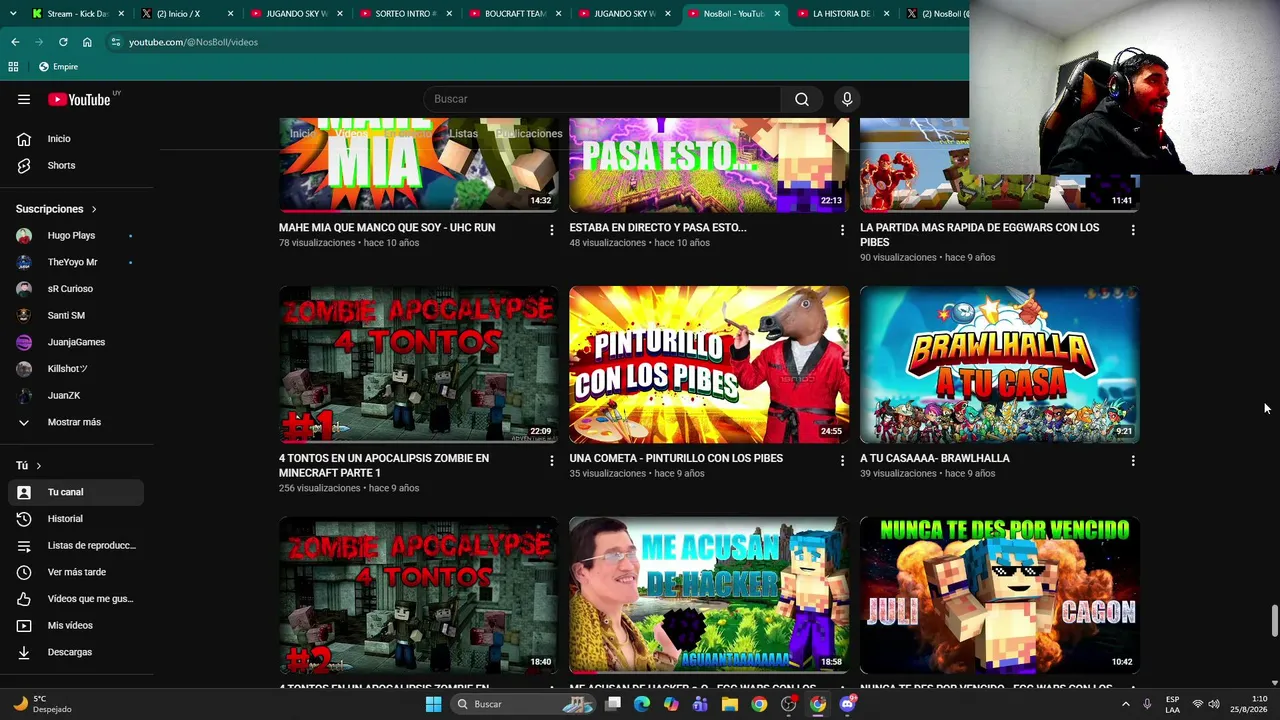The width and height of the screenshot is (1280, 720).
Task: Open the Zombie Apocalypse #1 thumbnail
Action: (419, 364)
